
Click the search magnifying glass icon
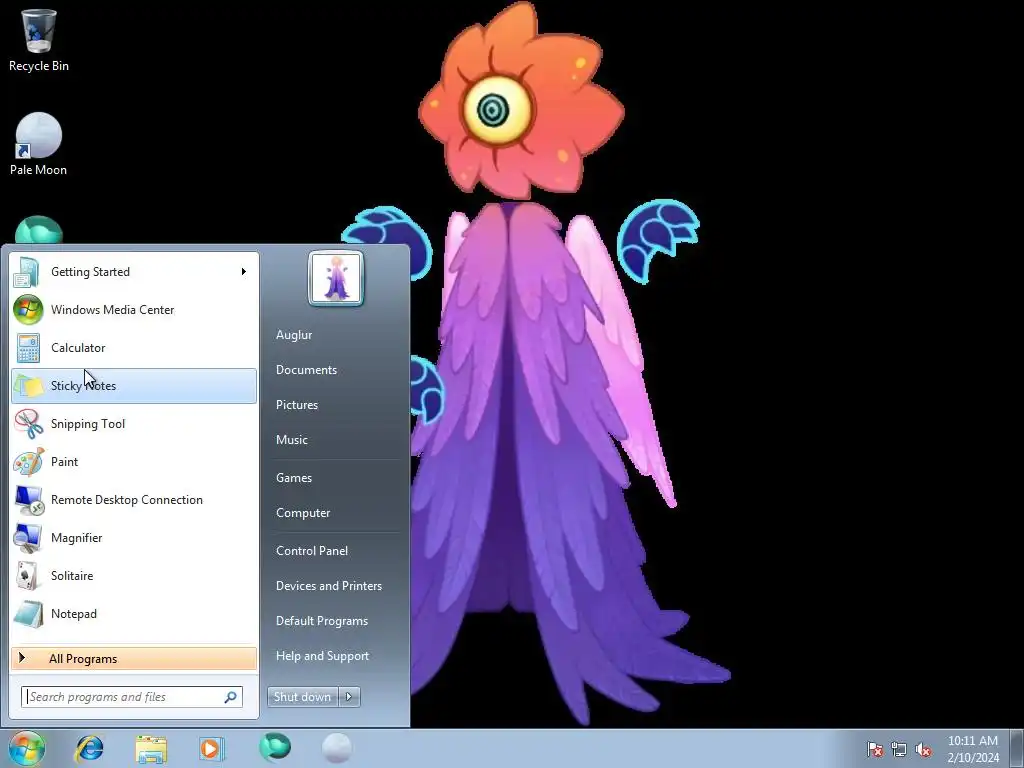coord(231,697)
